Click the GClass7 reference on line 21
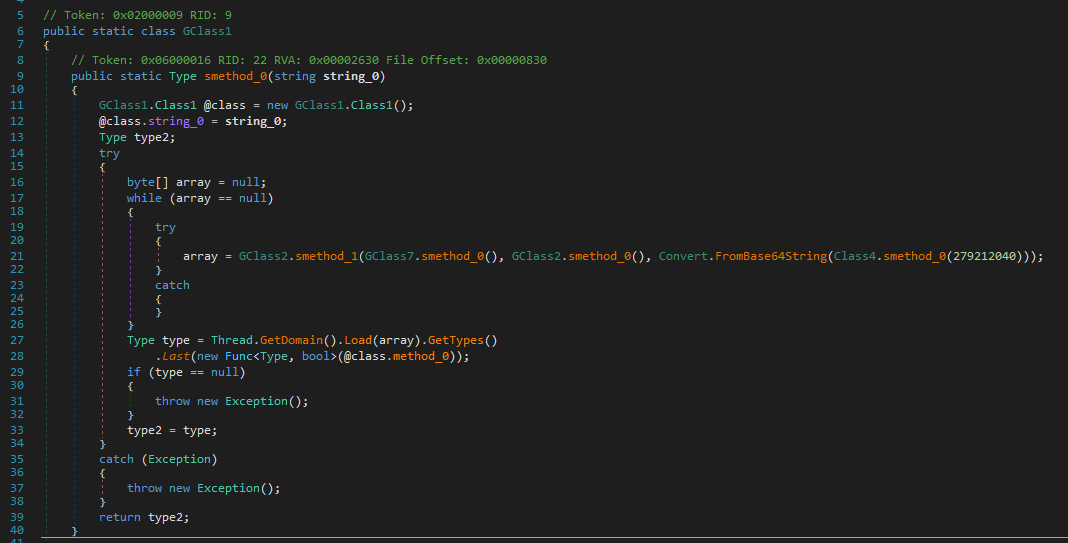This screenshot has width=1068, height=543. 390,256
